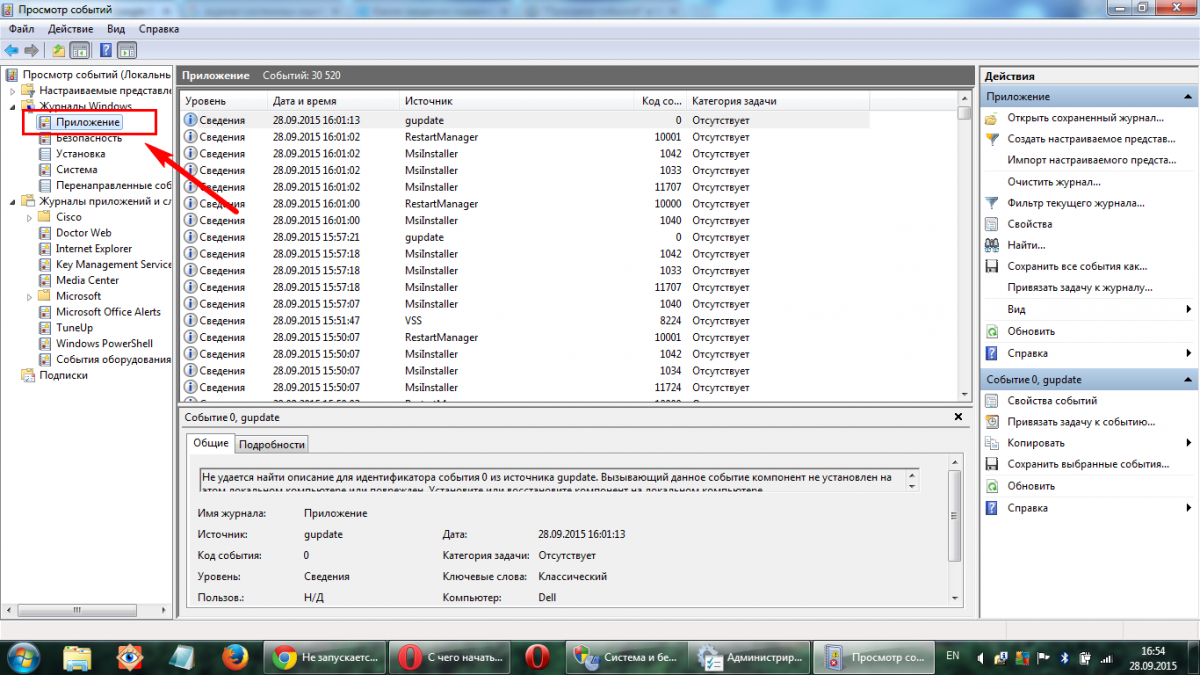
Task: Click the EN language indicator in the tray
Action: pos(953,656)
